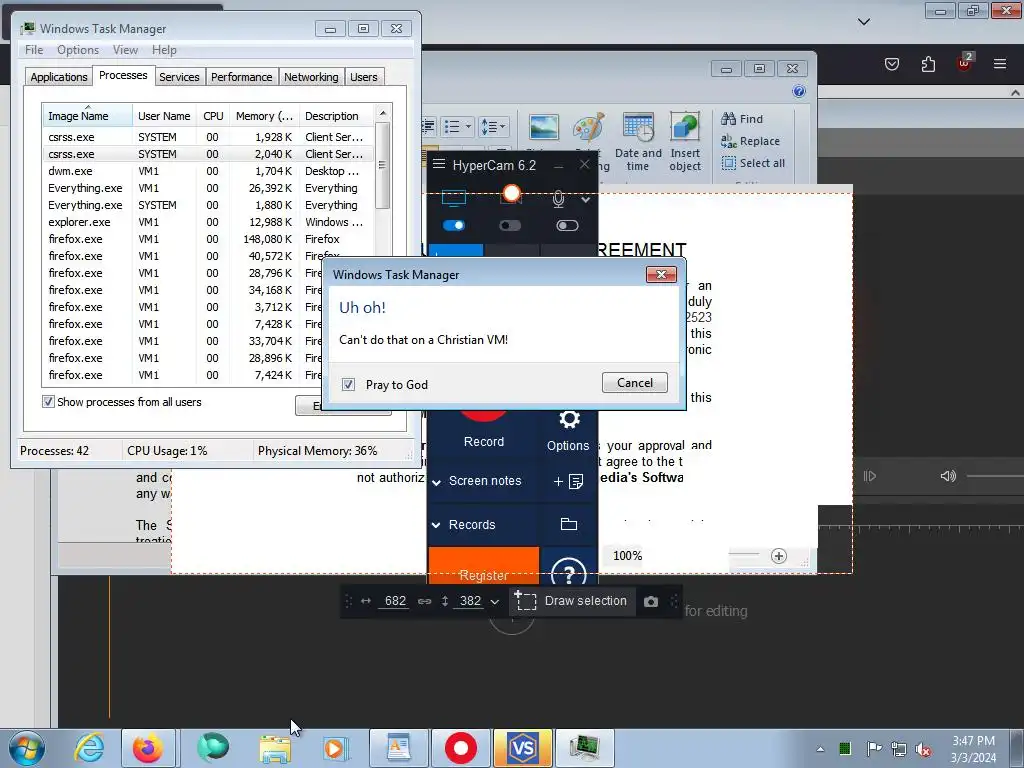Sort processes by Image Name column

tap(87, 116)
